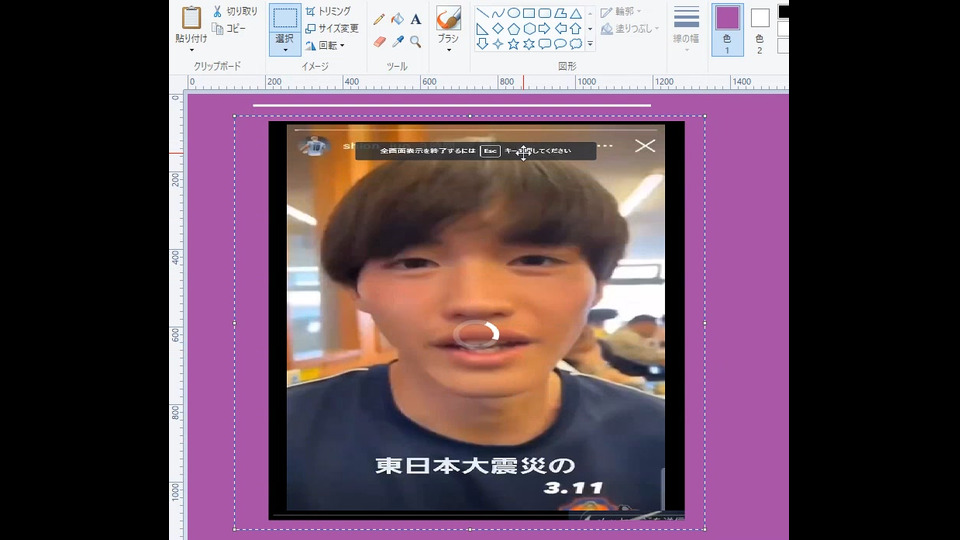Choose the Right arrow shape
Image resolution: width=960 pixels, height=540 pixels.
[x=544, y=29]
